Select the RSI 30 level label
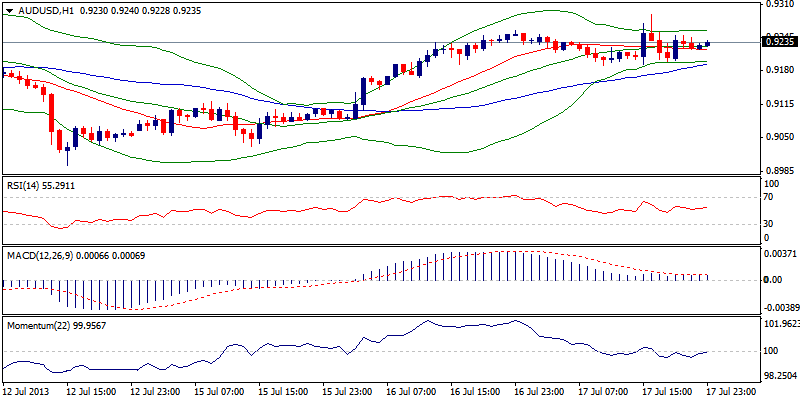The width and height of the screenshot is (800, 400). [x=767, y=223]
